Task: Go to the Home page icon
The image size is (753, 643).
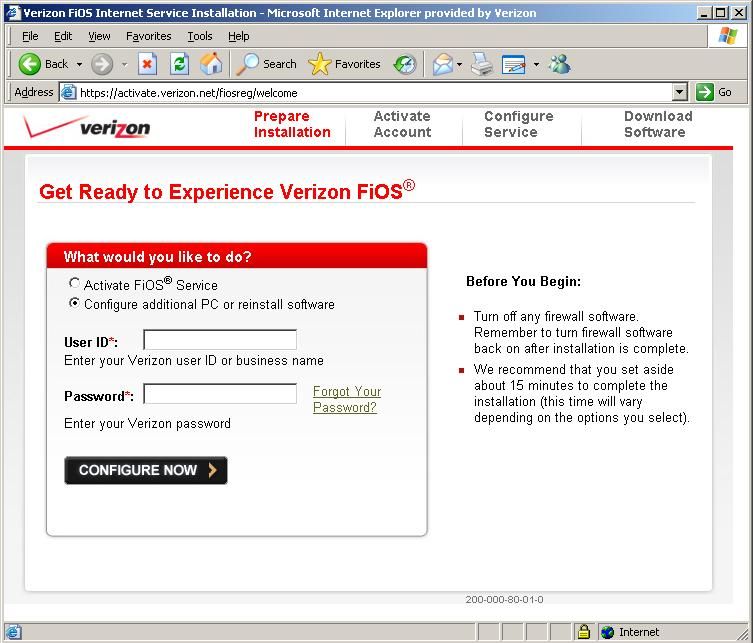Action: (211, 64)
